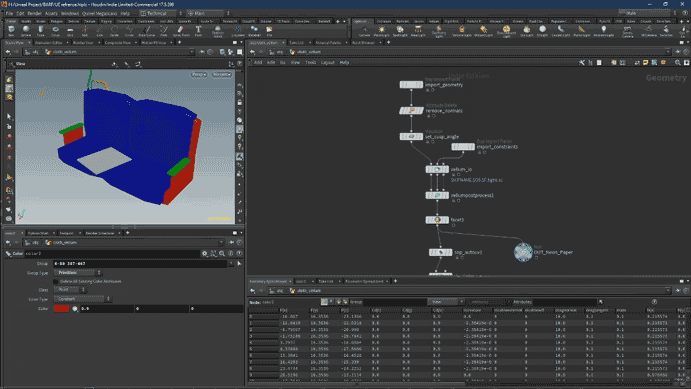Go back in network editor navigation
Image resolution: width=691 pixels, height=389 pixels.
(253, 52)
